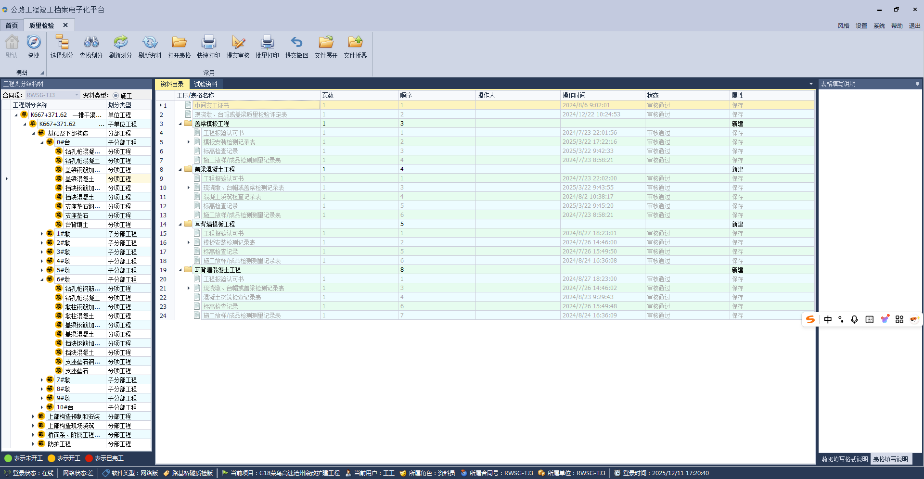Click the open folder icon in toolbar
The image size is (924, 479).
[x=180, y=42]
